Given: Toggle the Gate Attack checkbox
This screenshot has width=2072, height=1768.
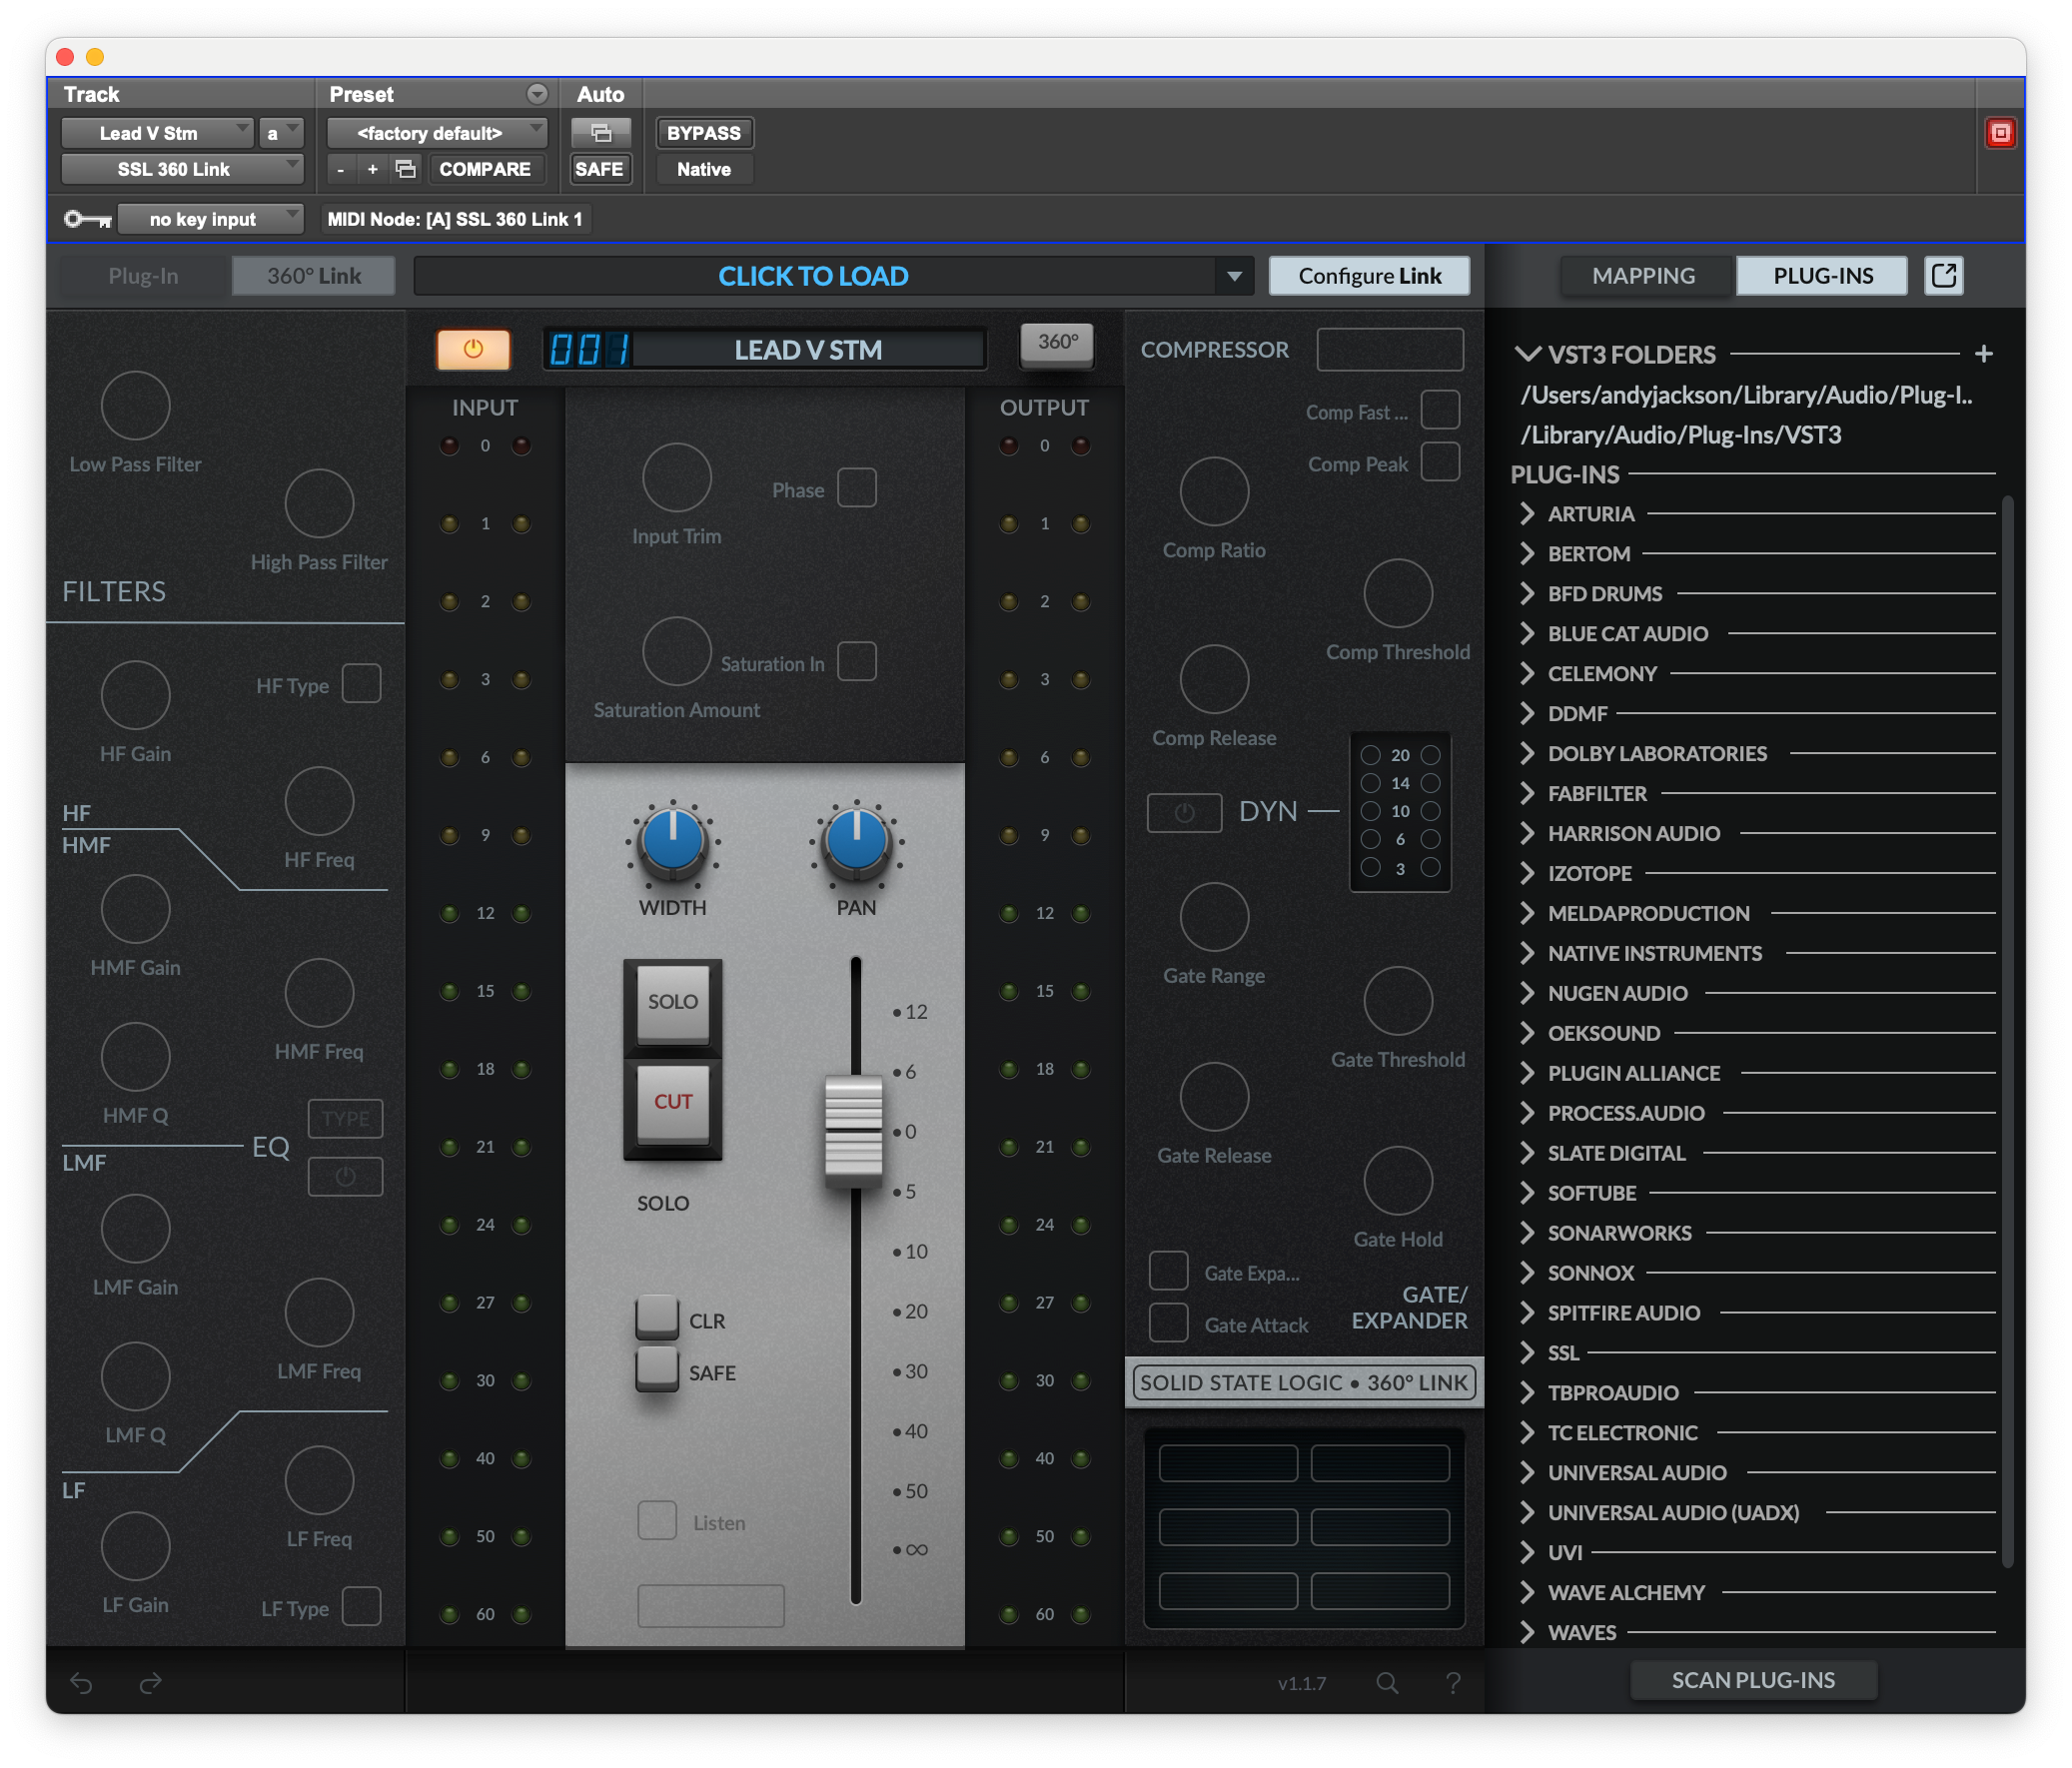Looking at the screenshot, I should click(1168, 1323).
